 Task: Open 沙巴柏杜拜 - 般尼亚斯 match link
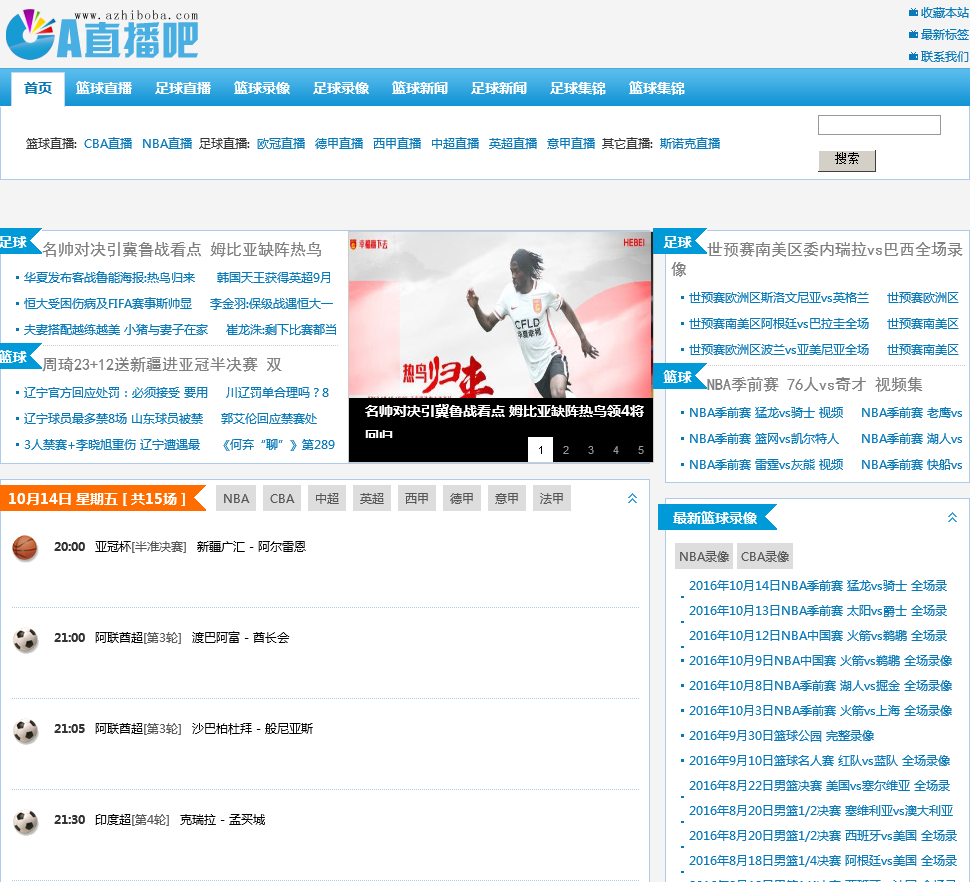[252, 729]
